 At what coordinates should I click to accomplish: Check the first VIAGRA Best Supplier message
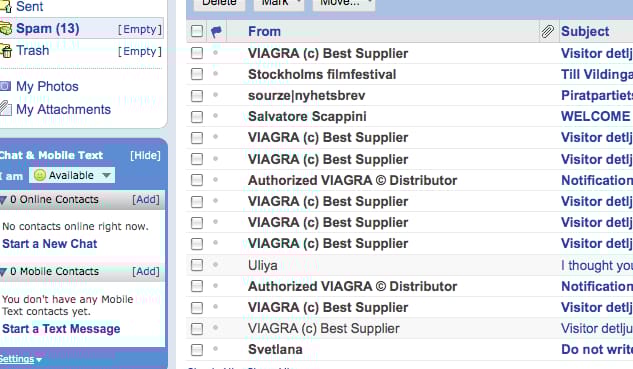pyautogui.click(x=197, y=53)
